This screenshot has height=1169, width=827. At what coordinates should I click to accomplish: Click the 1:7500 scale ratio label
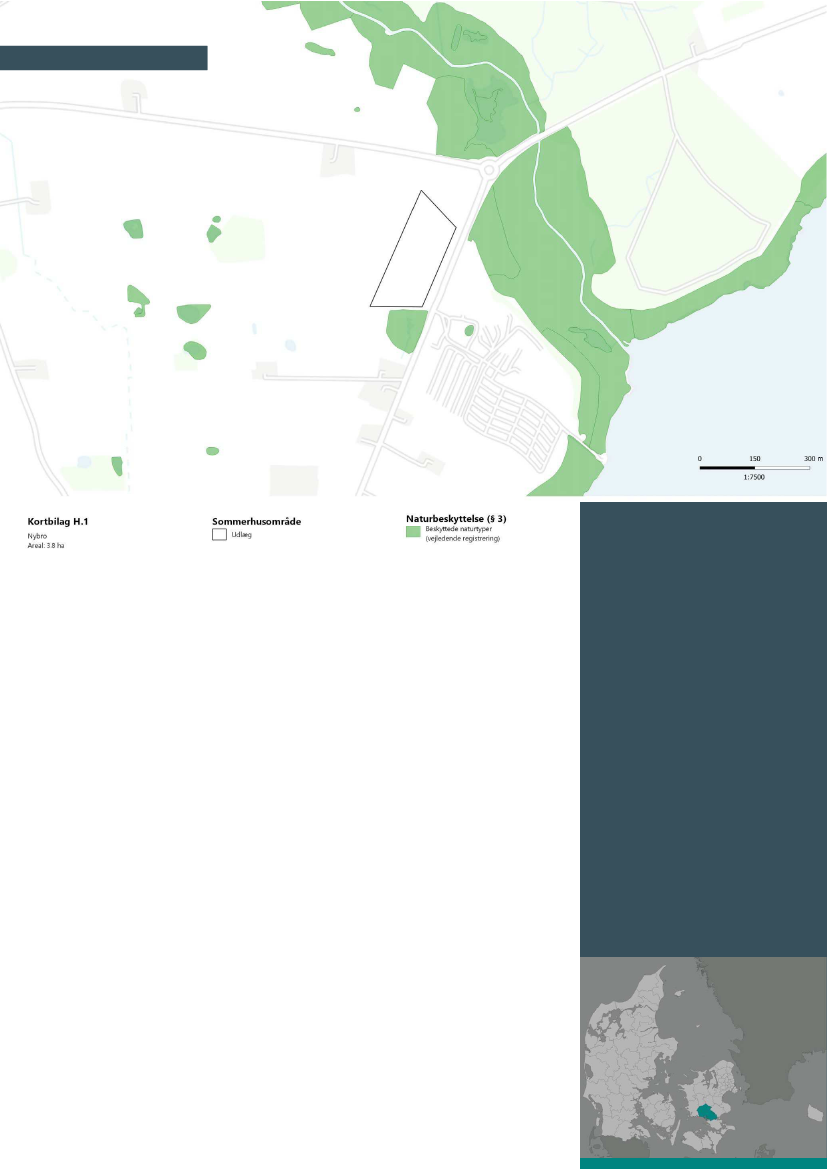point(755,478)
